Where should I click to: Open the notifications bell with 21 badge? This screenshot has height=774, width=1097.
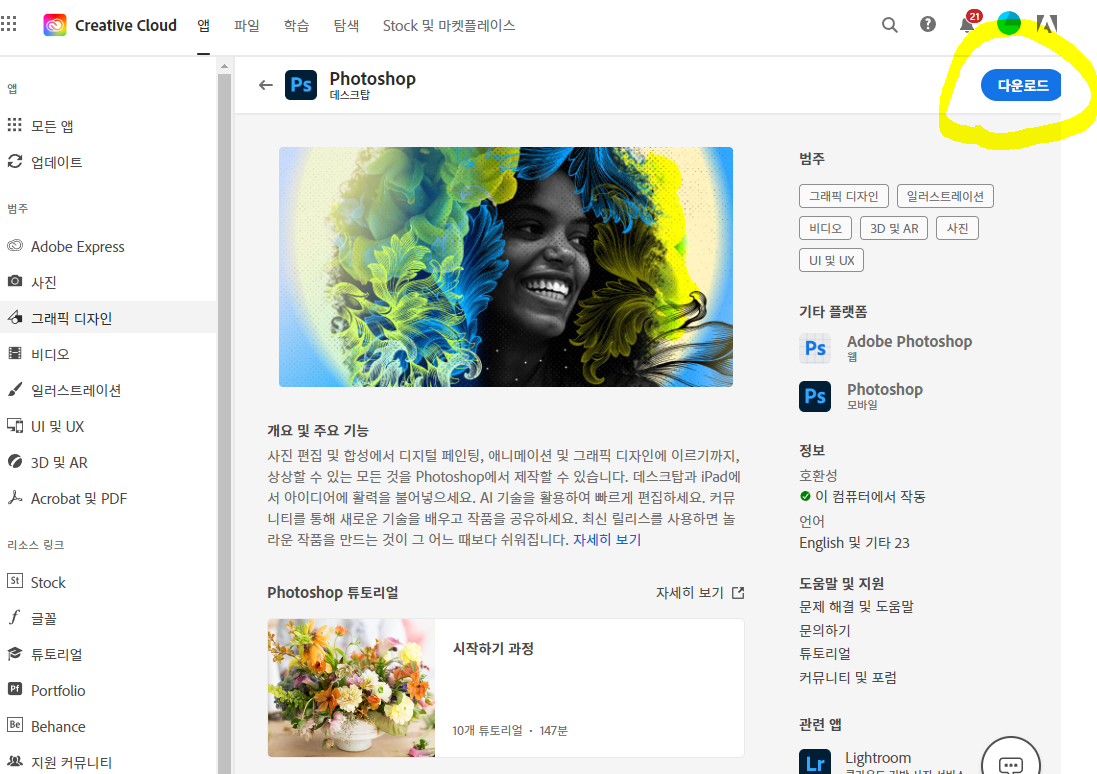pyautogui.click(x=968, y=24)
